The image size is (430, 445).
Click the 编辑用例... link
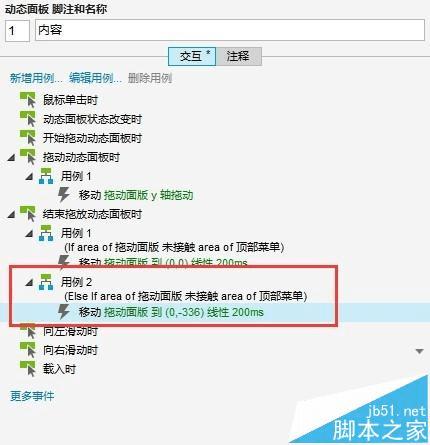[95, 78]
